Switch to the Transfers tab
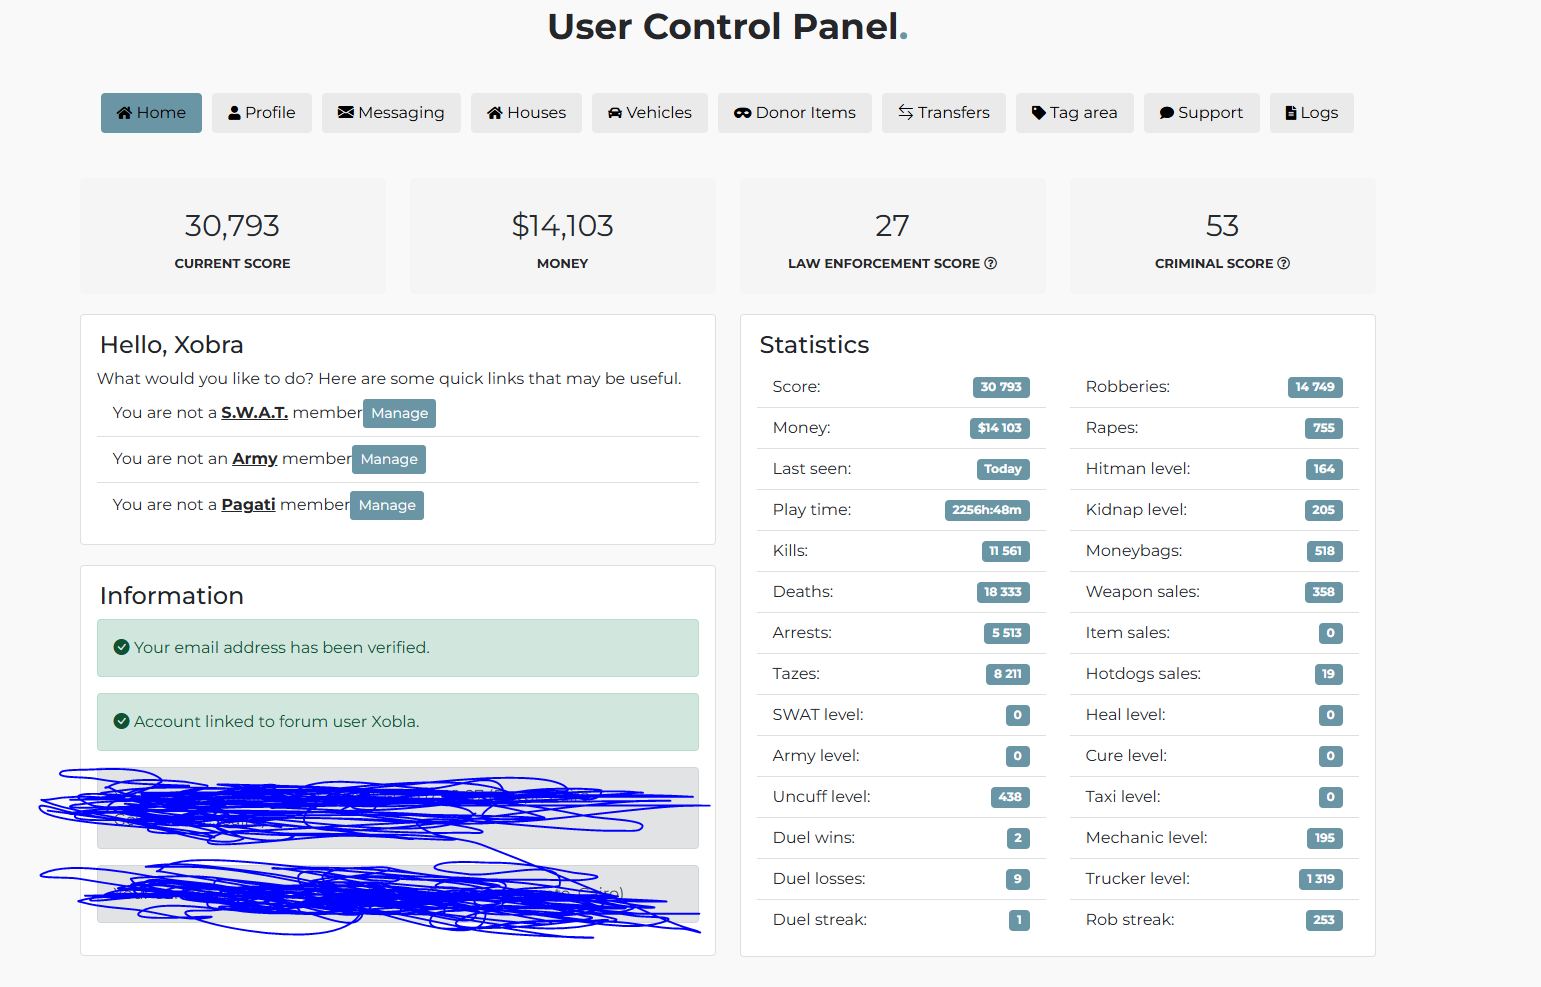1541x987 pixels. click(x=944, y=113)
